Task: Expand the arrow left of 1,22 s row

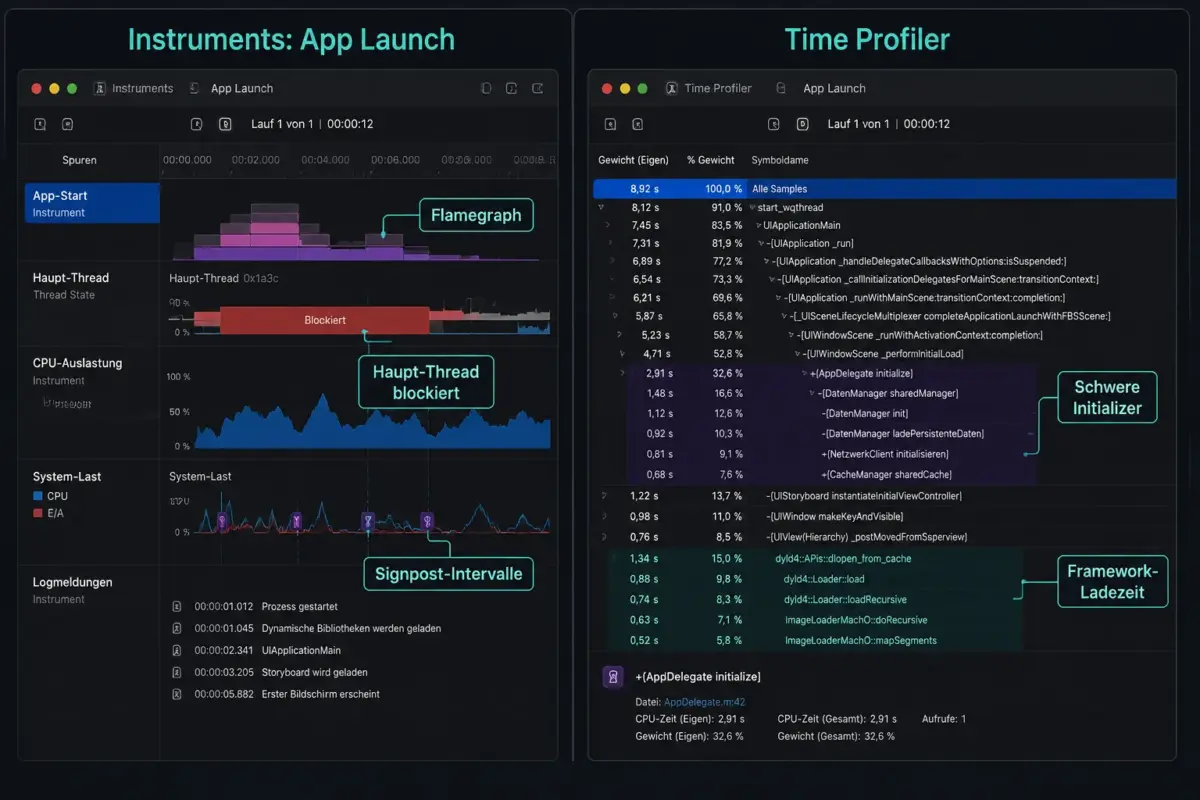Action: point(604,496)
